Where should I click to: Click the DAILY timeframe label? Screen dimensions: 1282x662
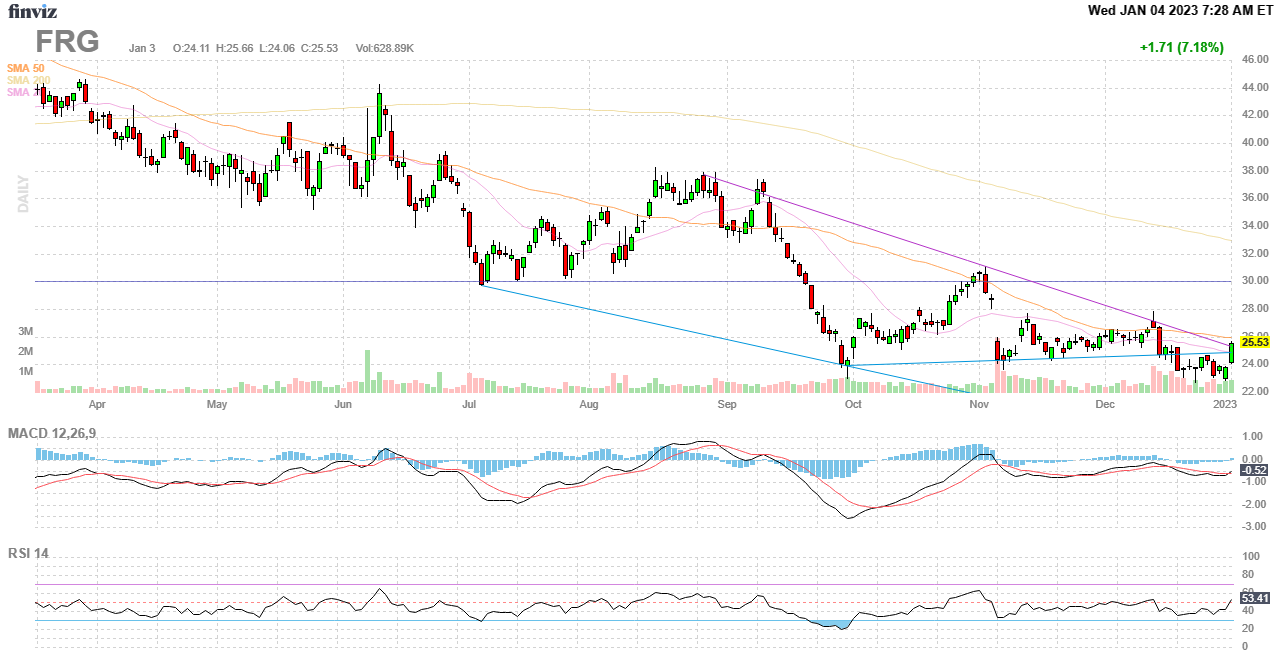(x=23, y=194)
